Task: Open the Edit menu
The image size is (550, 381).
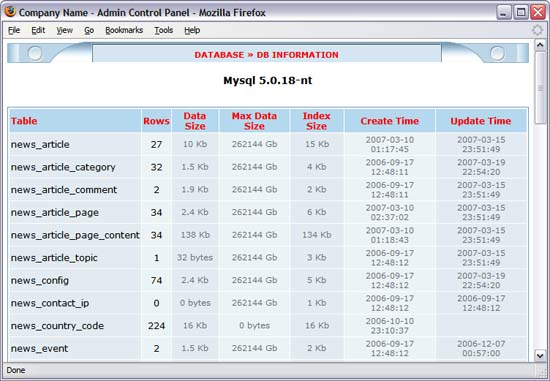Action: (38, 31)
